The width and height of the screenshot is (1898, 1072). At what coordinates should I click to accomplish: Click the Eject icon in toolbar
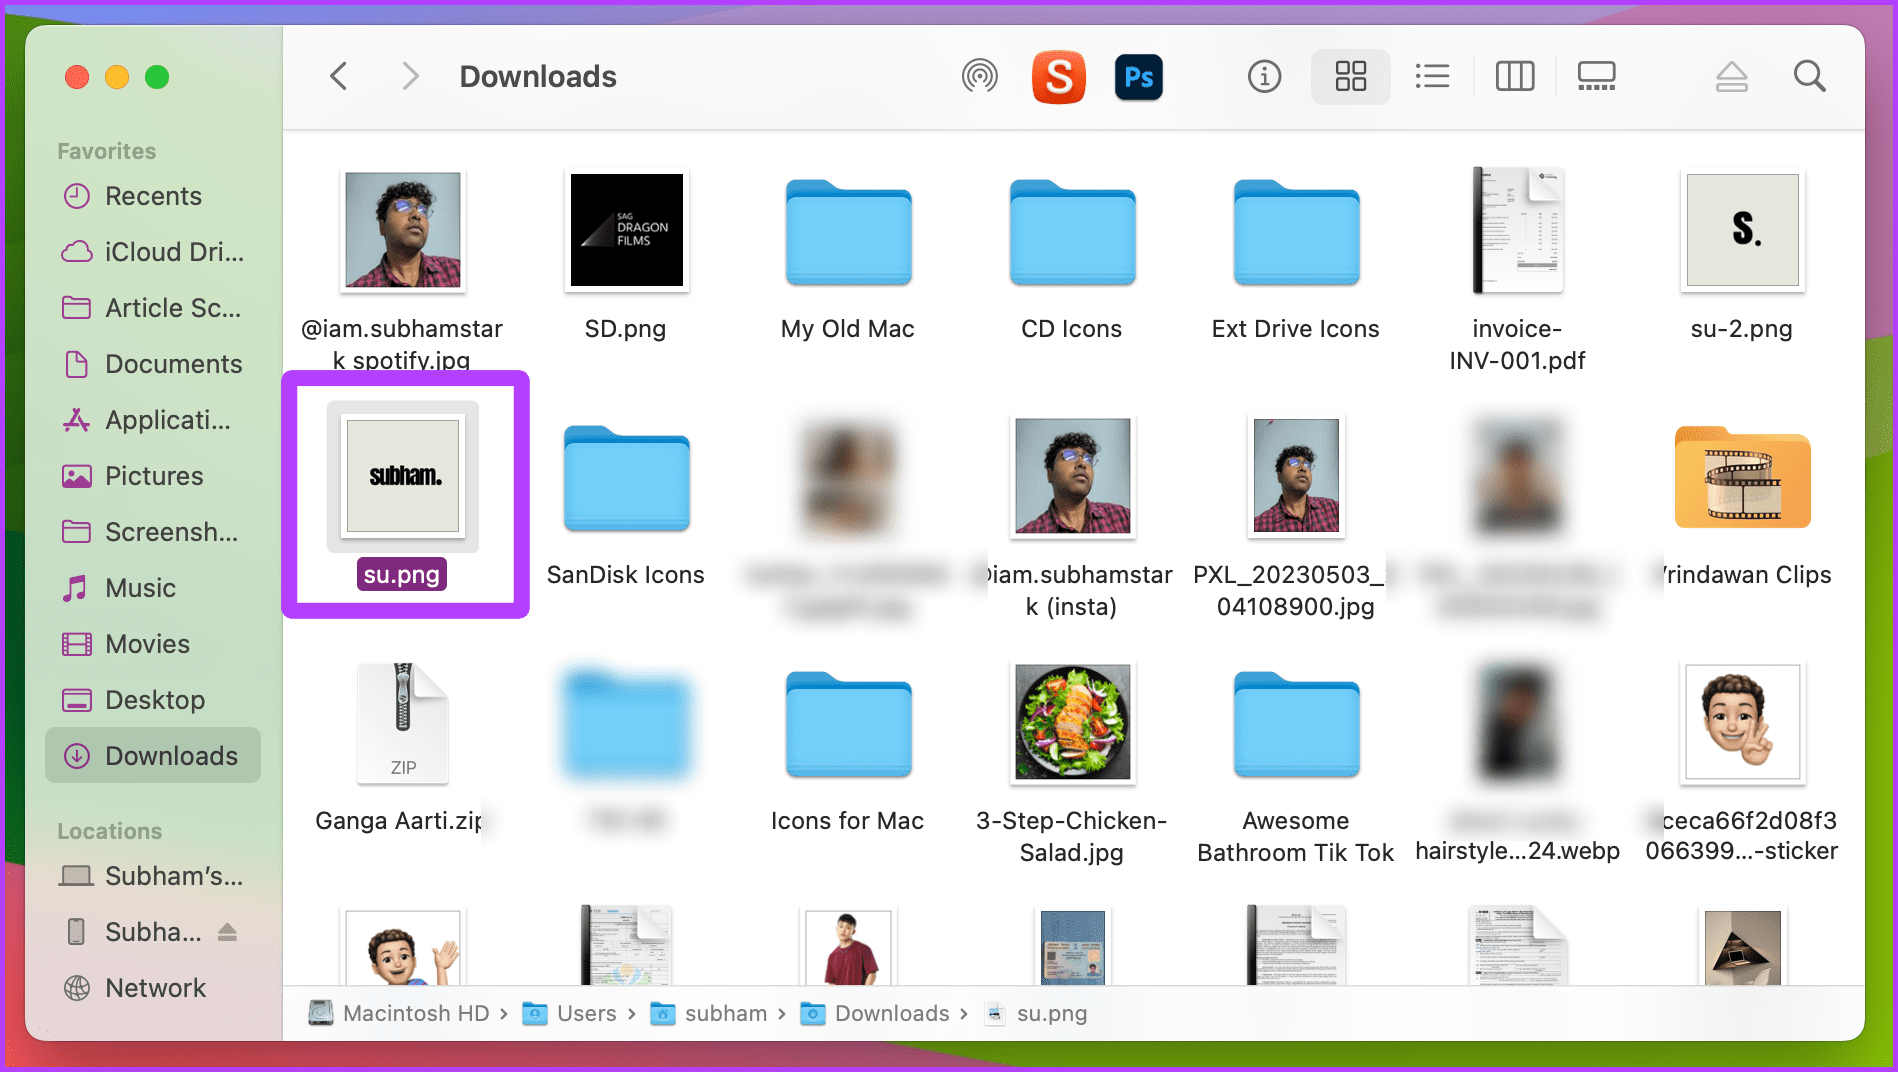click(x=1731, y=76)
